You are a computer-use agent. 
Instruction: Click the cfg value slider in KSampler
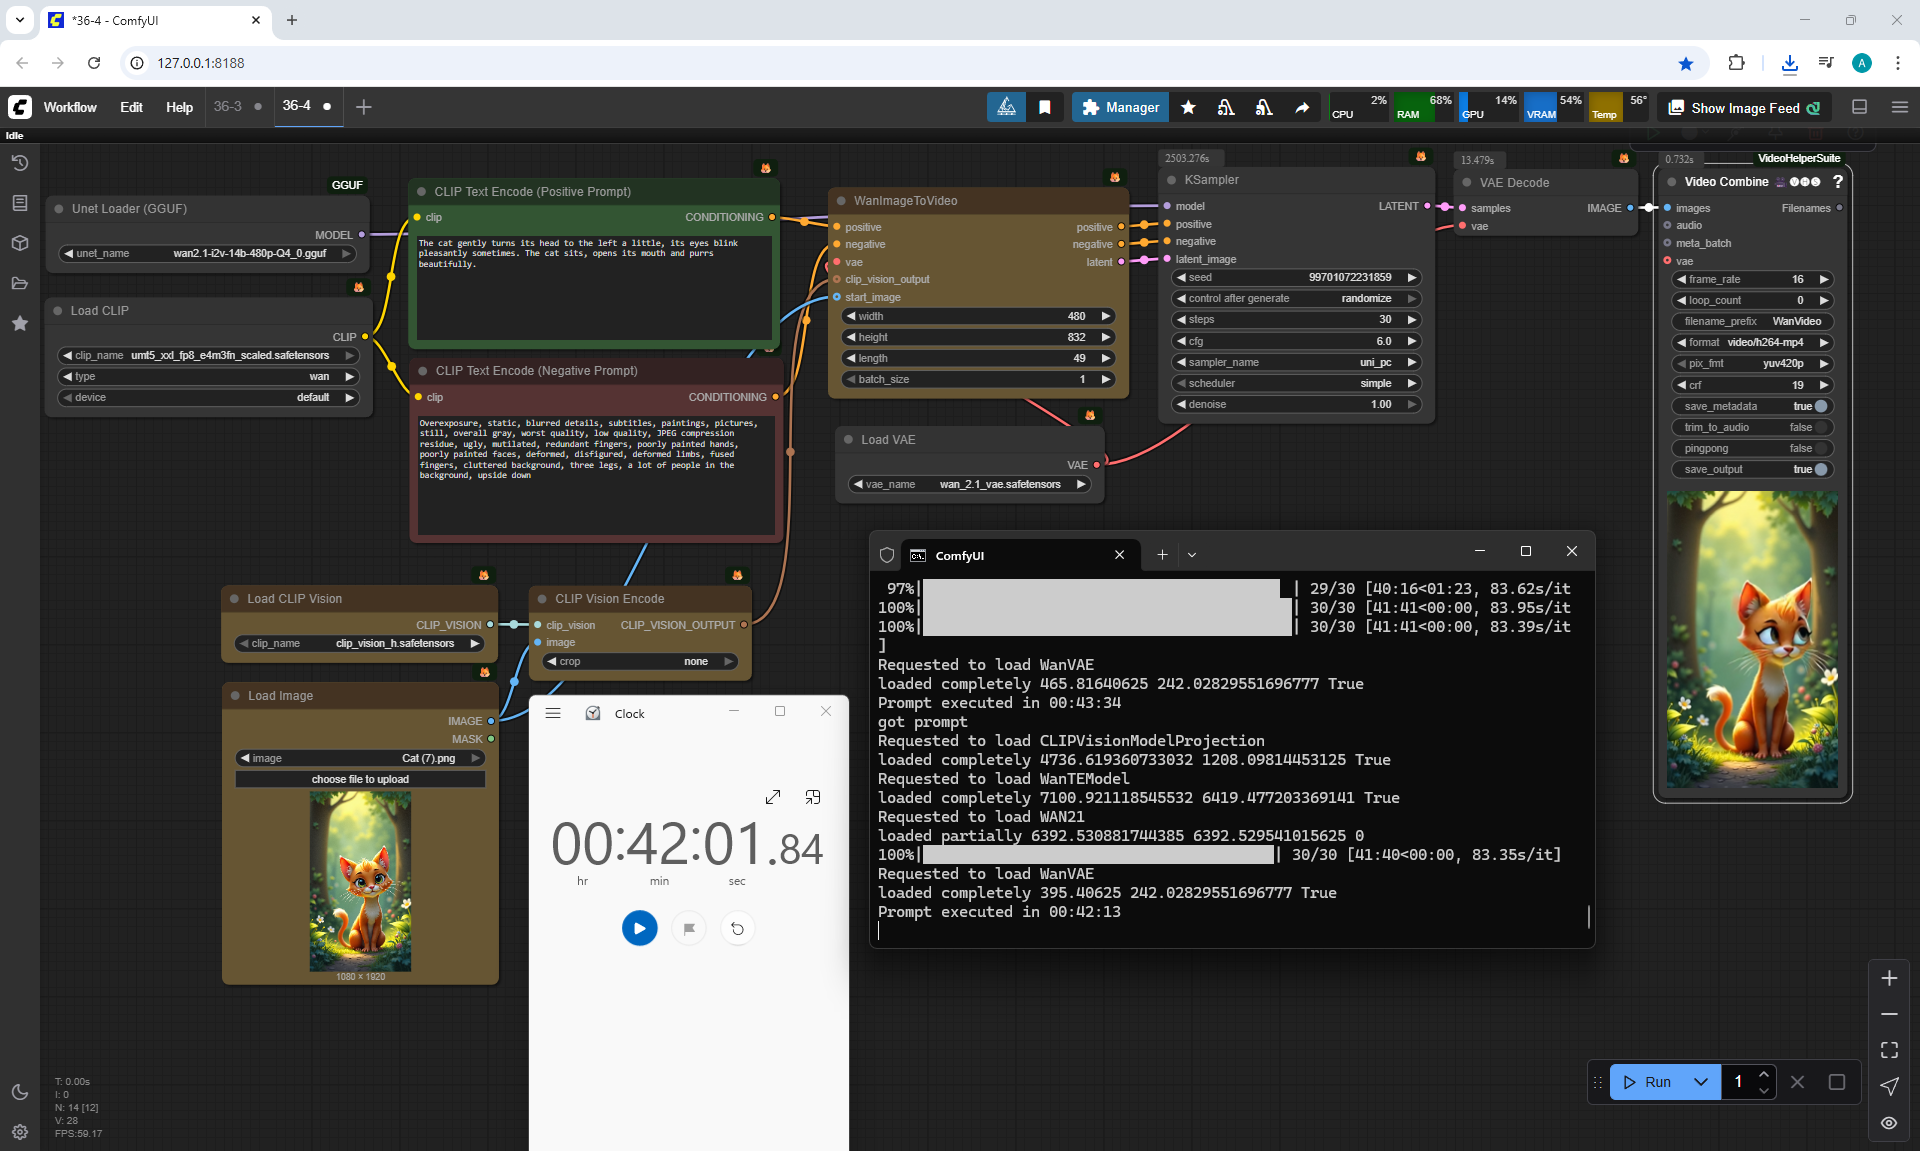coord(1296,341)
